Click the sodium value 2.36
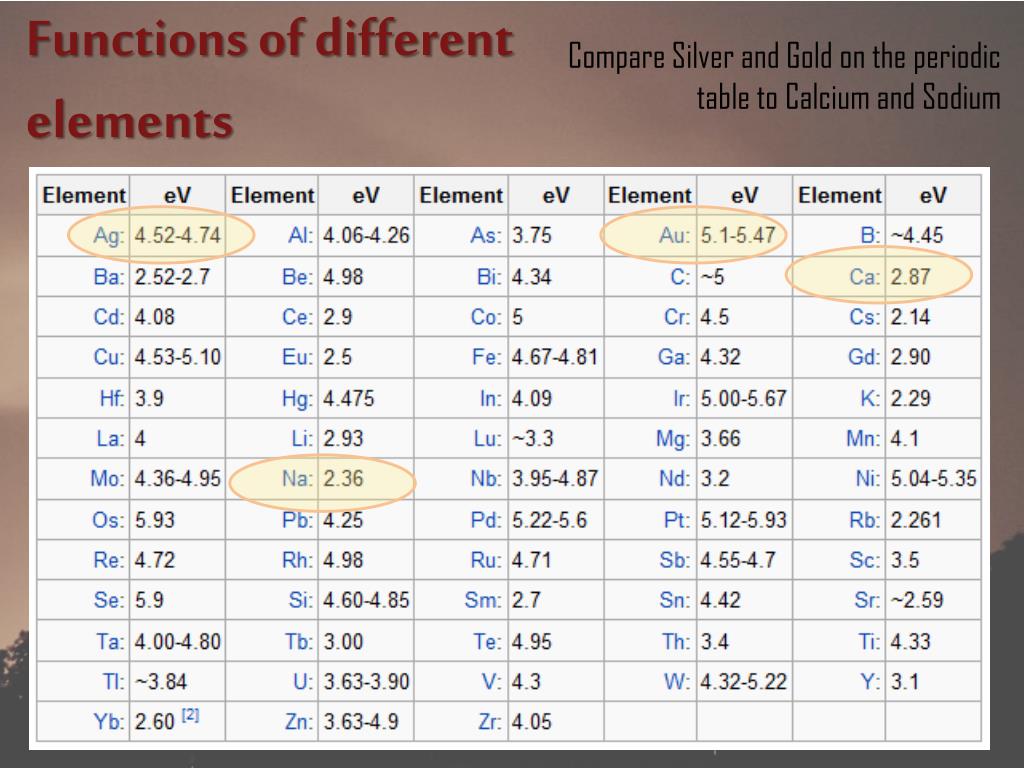The image size is (1024, 768). [343, 479]
